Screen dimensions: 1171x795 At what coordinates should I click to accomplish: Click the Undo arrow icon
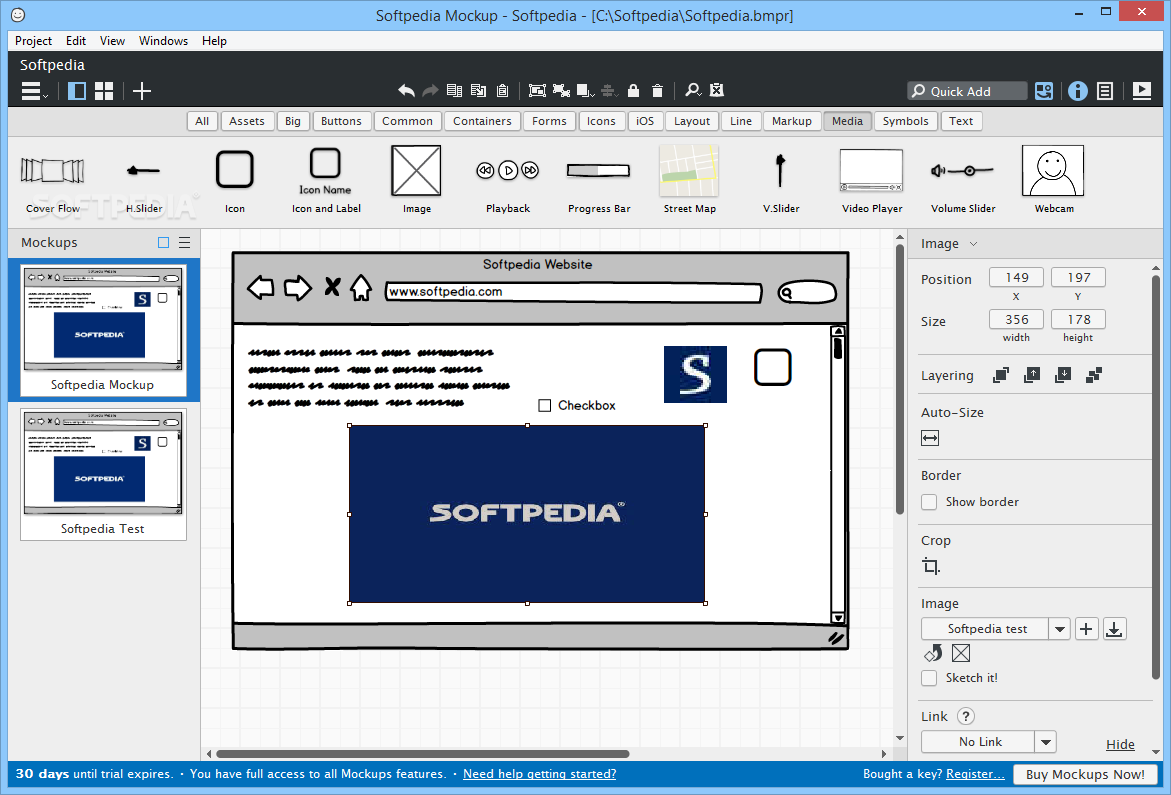pyautogui.click(x=406, y=90)
